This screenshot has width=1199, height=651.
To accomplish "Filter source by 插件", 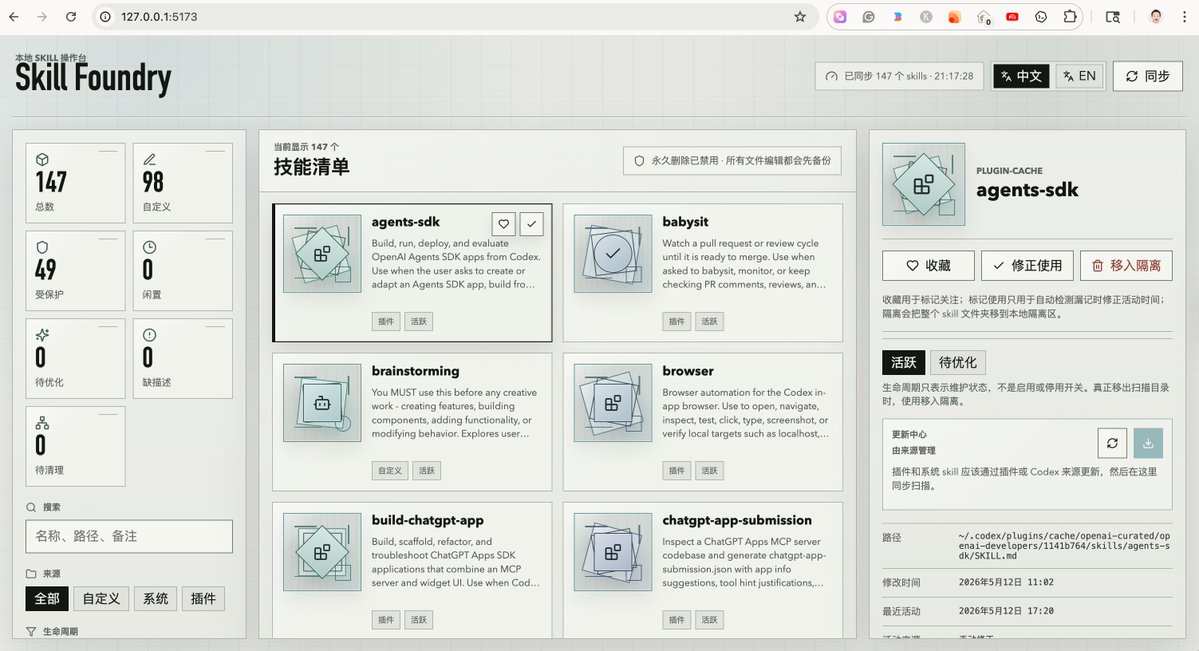I will pos(203,598).
